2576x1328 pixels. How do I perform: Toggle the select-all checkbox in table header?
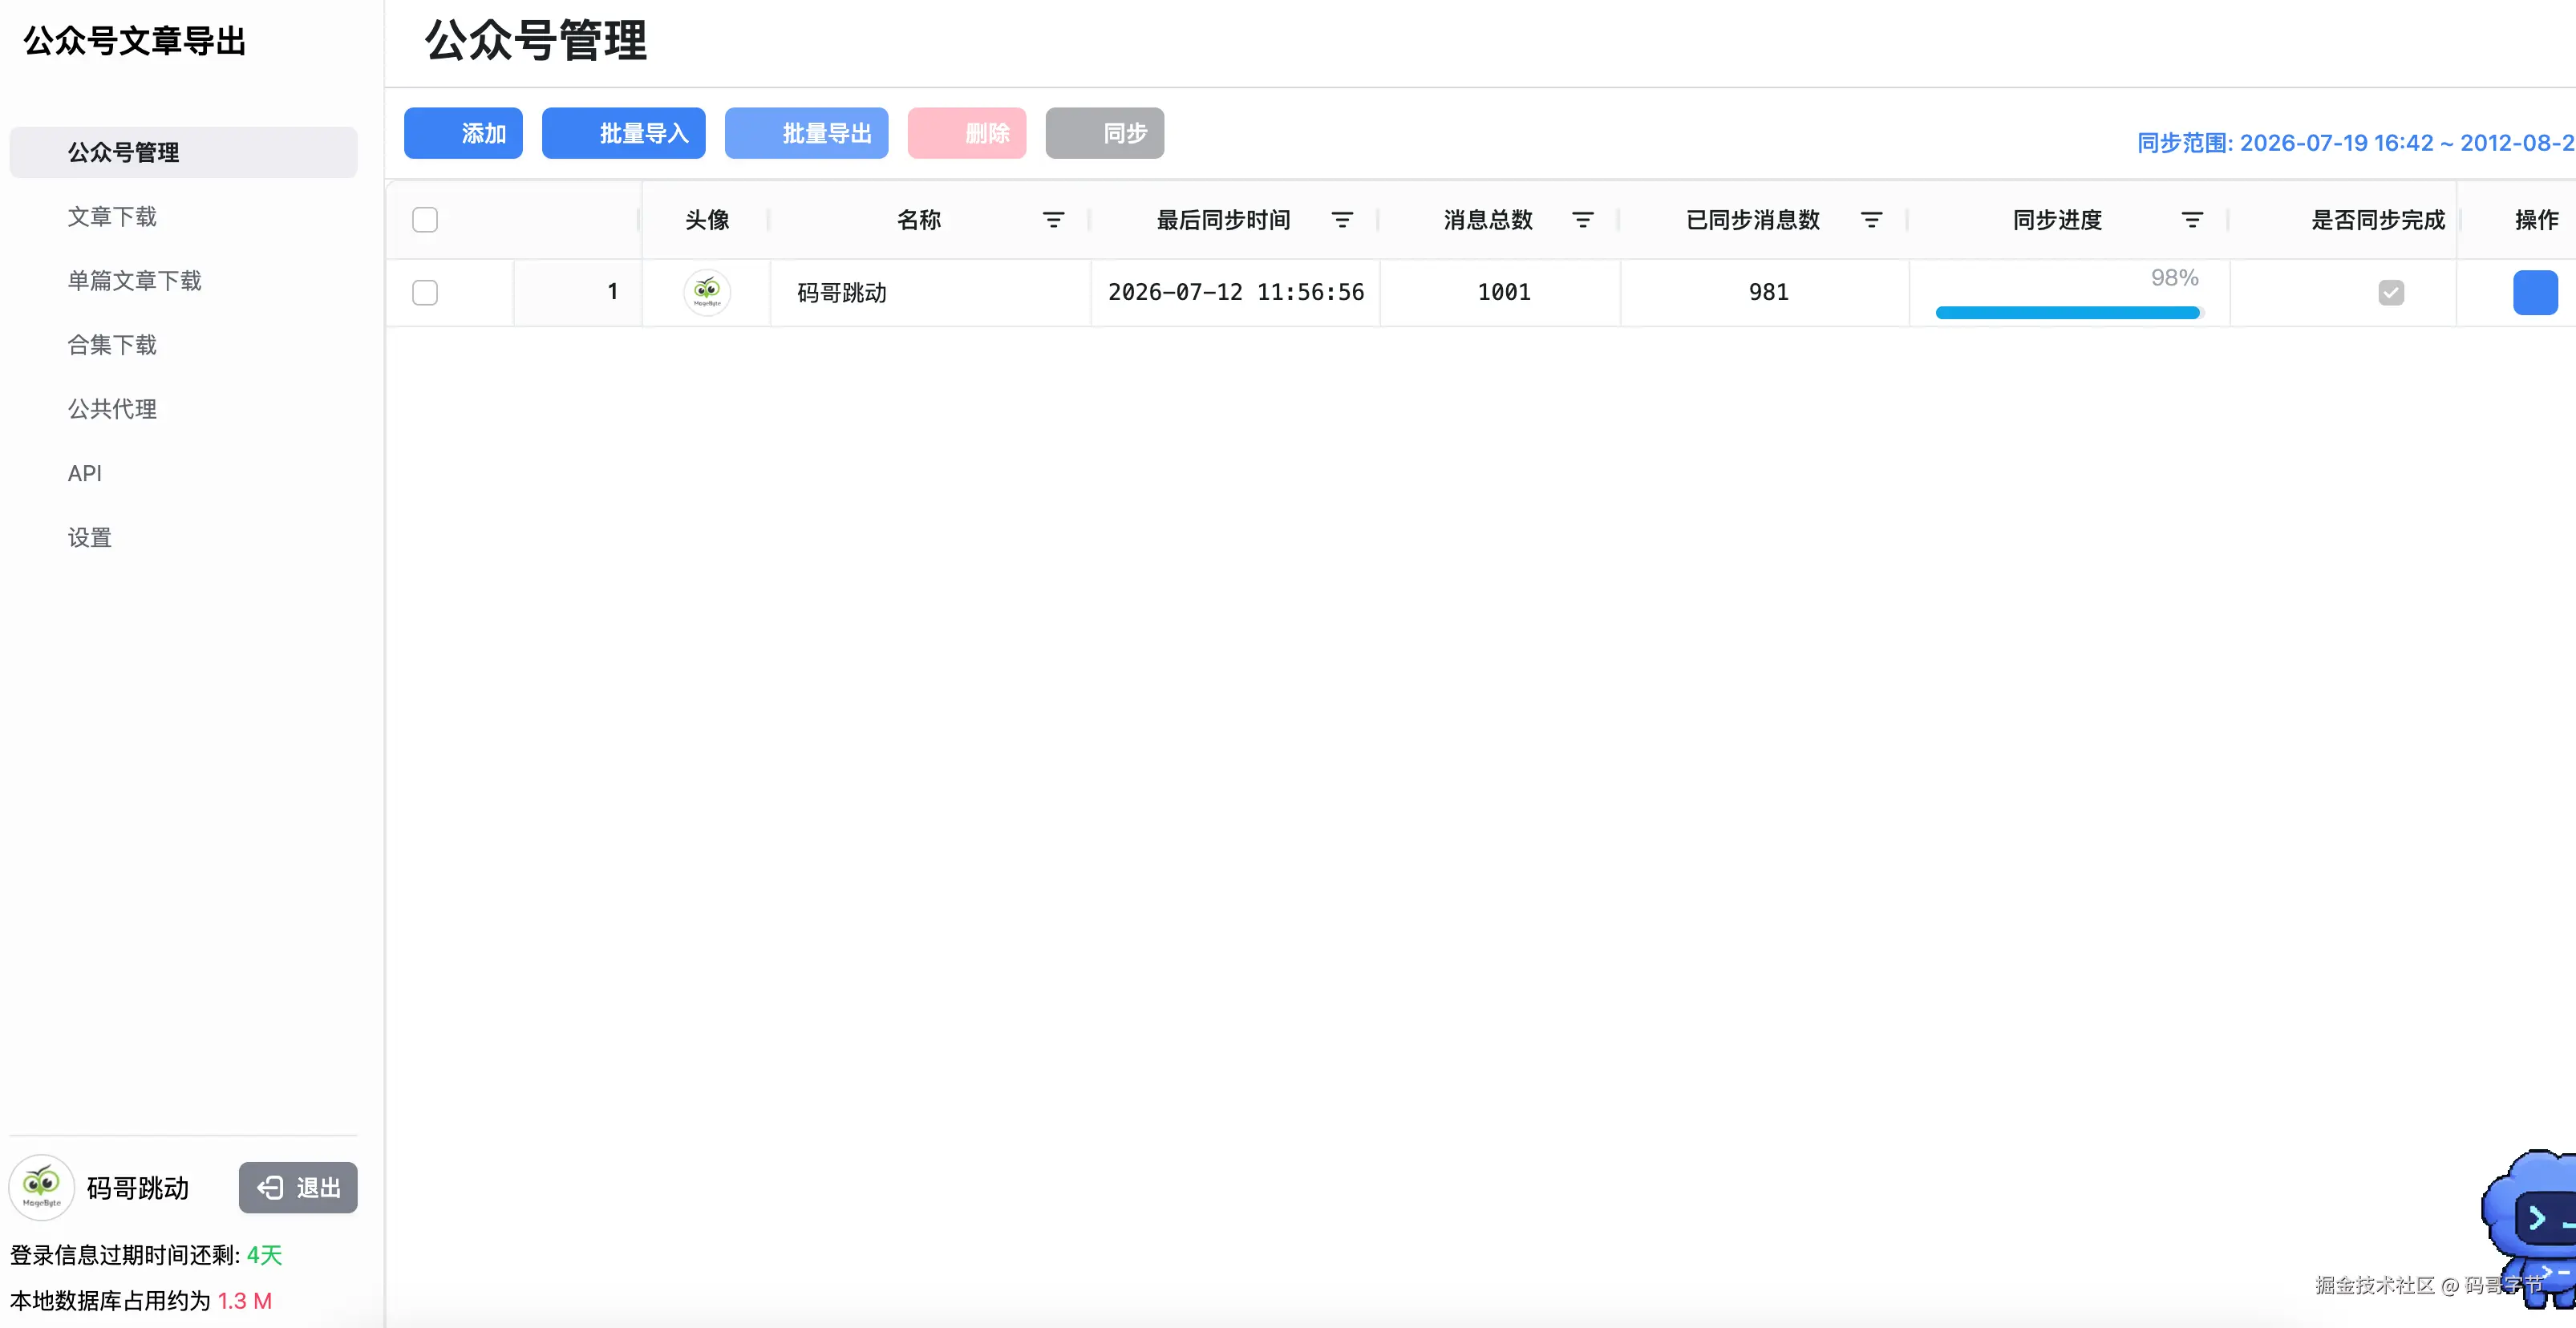pyautogui.click(x=425, y=220)
